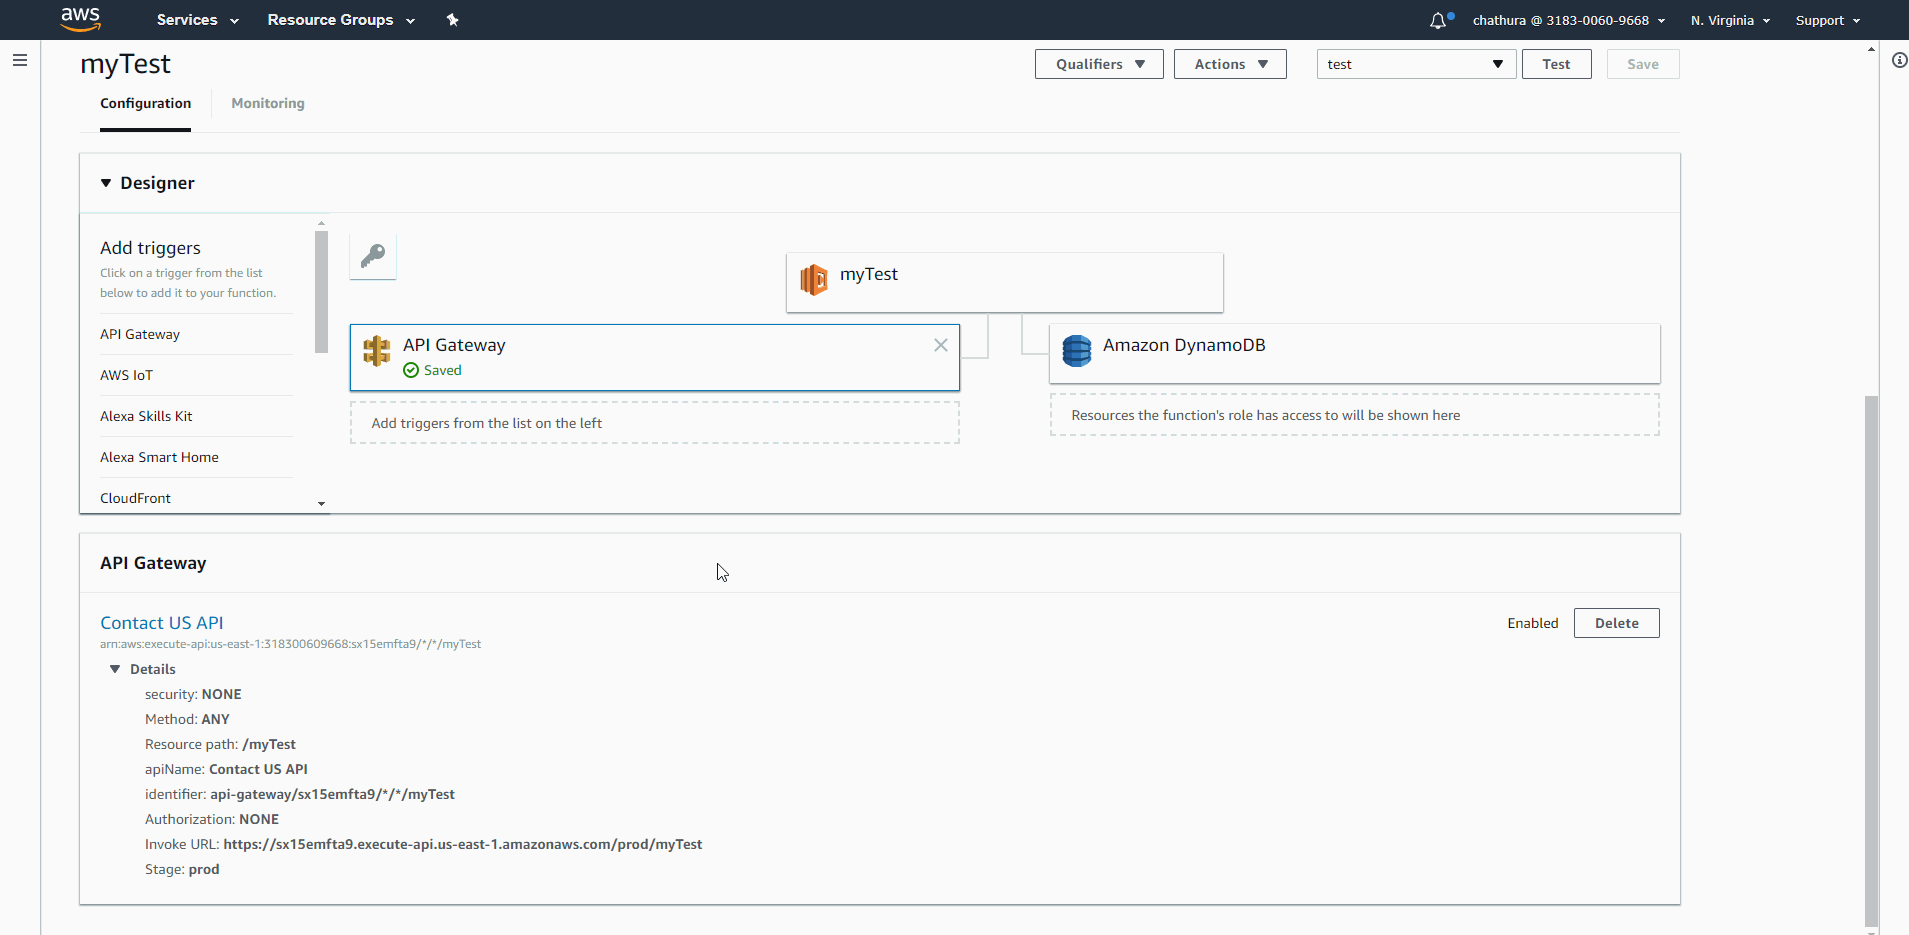Open the Actions dropdown
The height and width of the screenshot is (935, 1909).
pyautogui.click(x=1230, y=64)
